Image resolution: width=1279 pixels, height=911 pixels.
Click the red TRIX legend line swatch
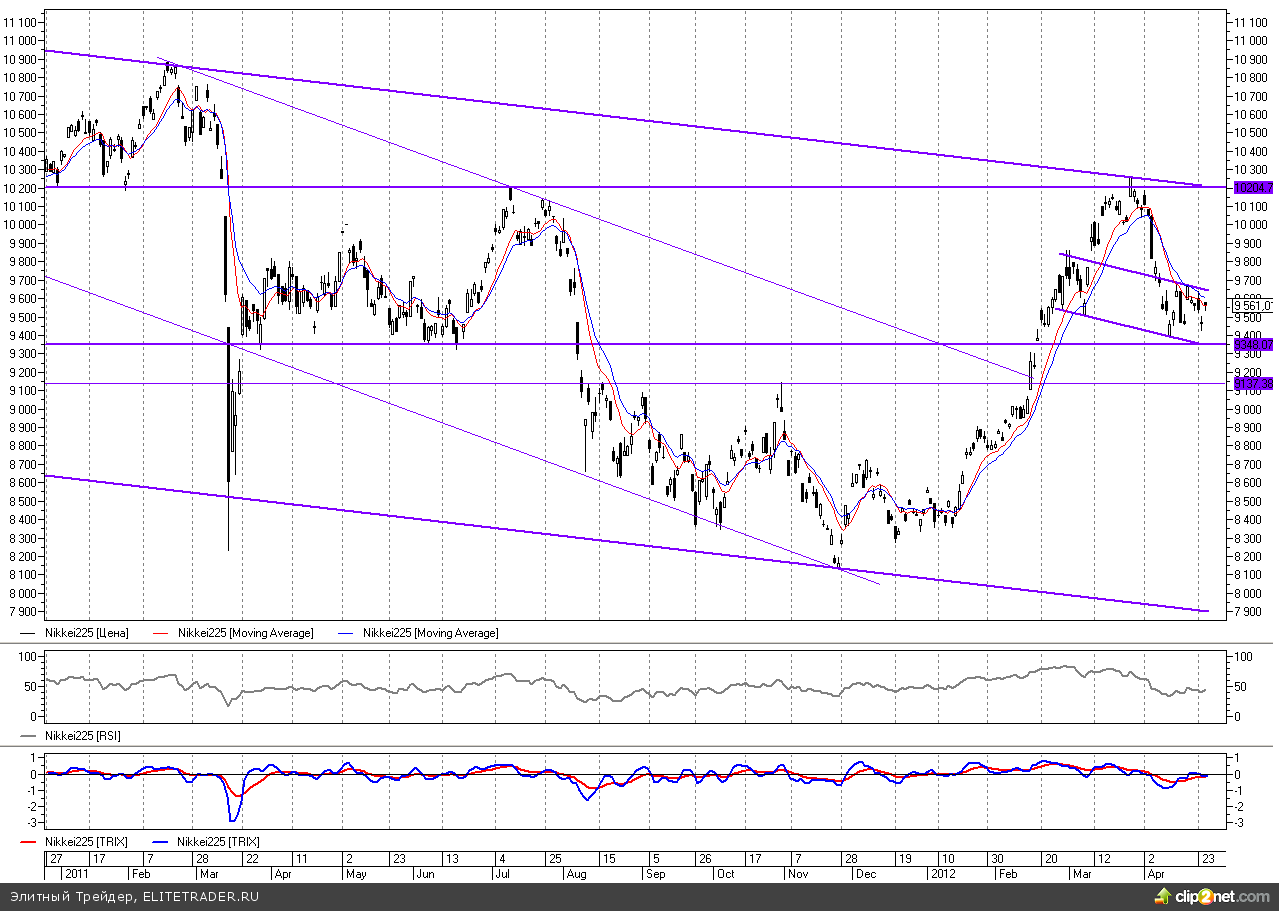[30, 842]
